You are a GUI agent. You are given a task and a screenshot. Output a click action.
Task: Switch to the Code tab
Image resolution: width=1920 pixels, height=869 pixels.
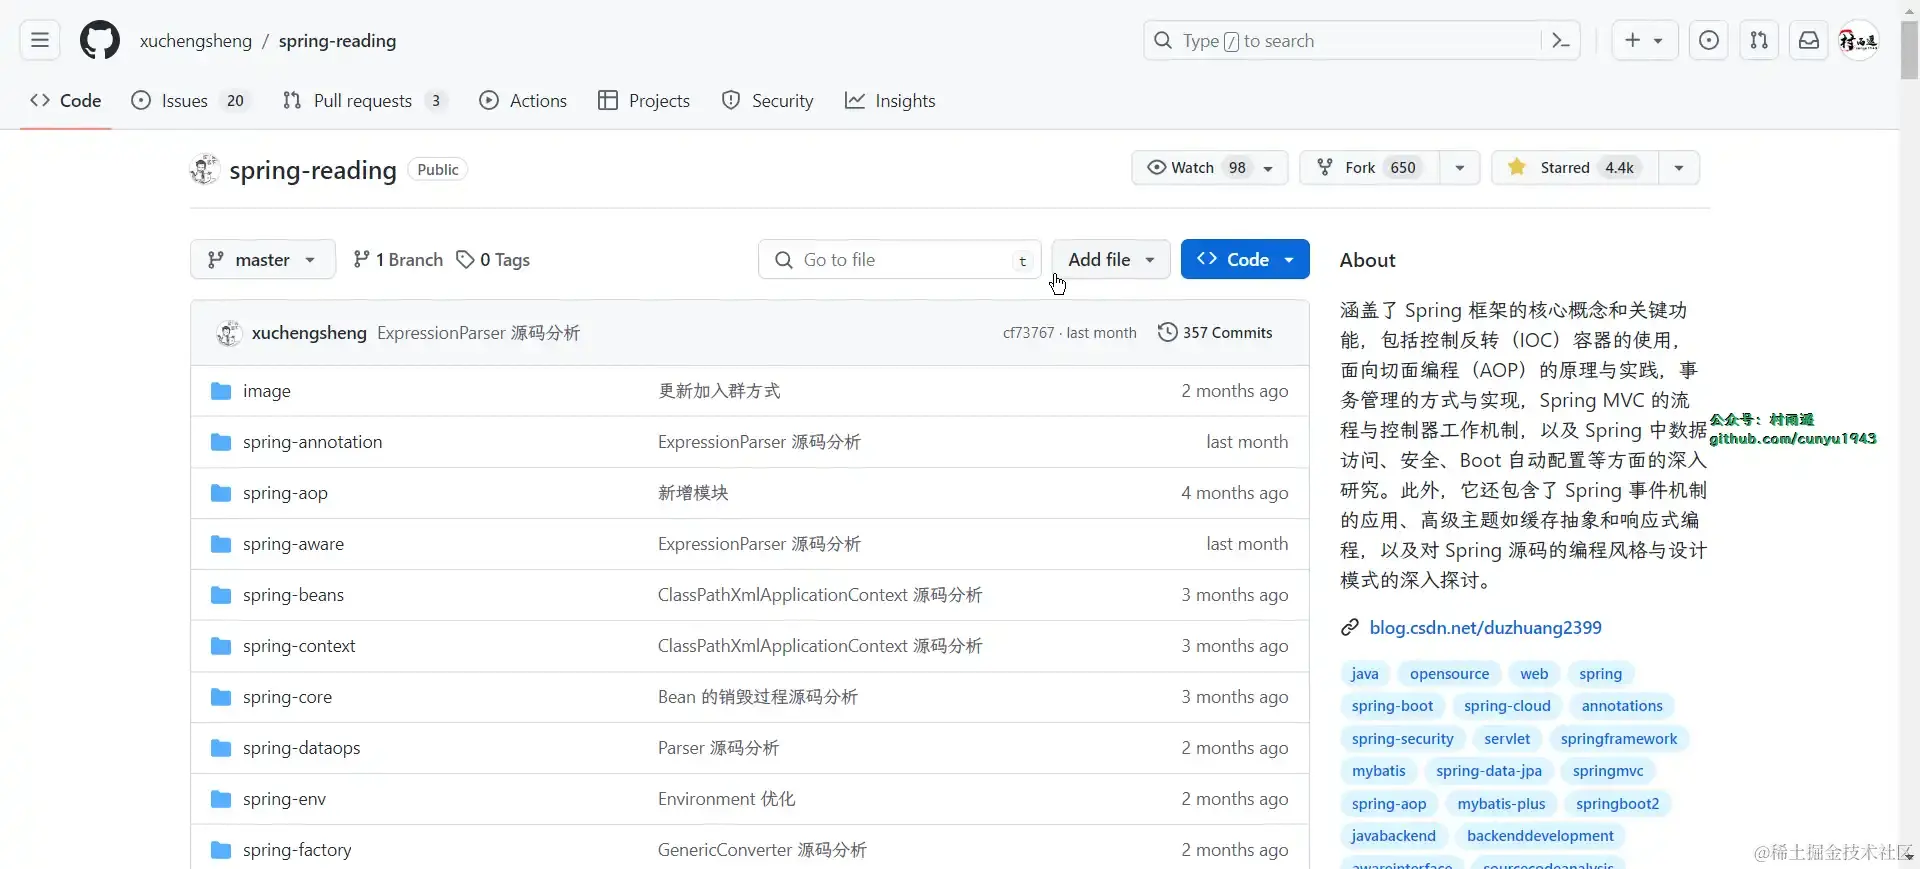coord(66,100)
